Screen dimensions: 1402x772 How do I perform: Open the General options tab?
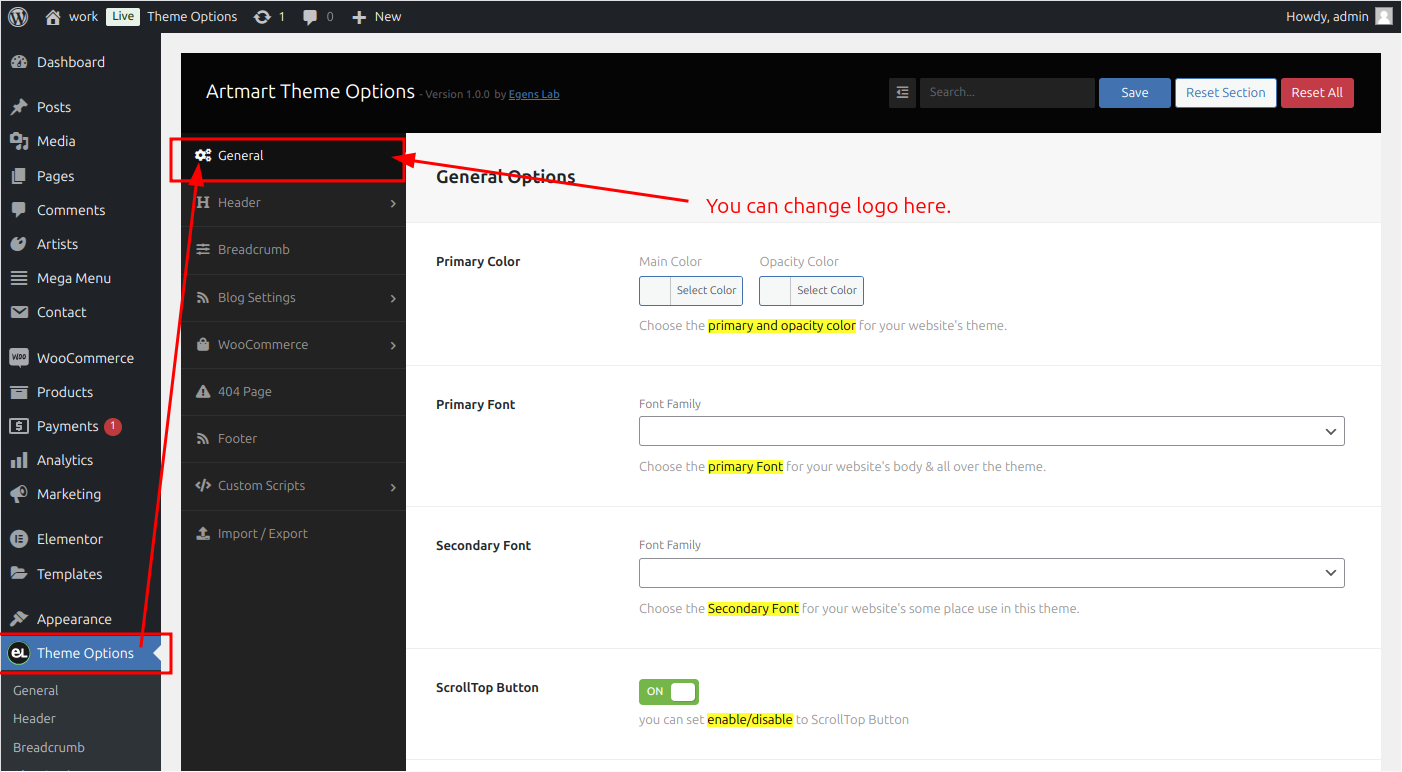click(293, 156)
